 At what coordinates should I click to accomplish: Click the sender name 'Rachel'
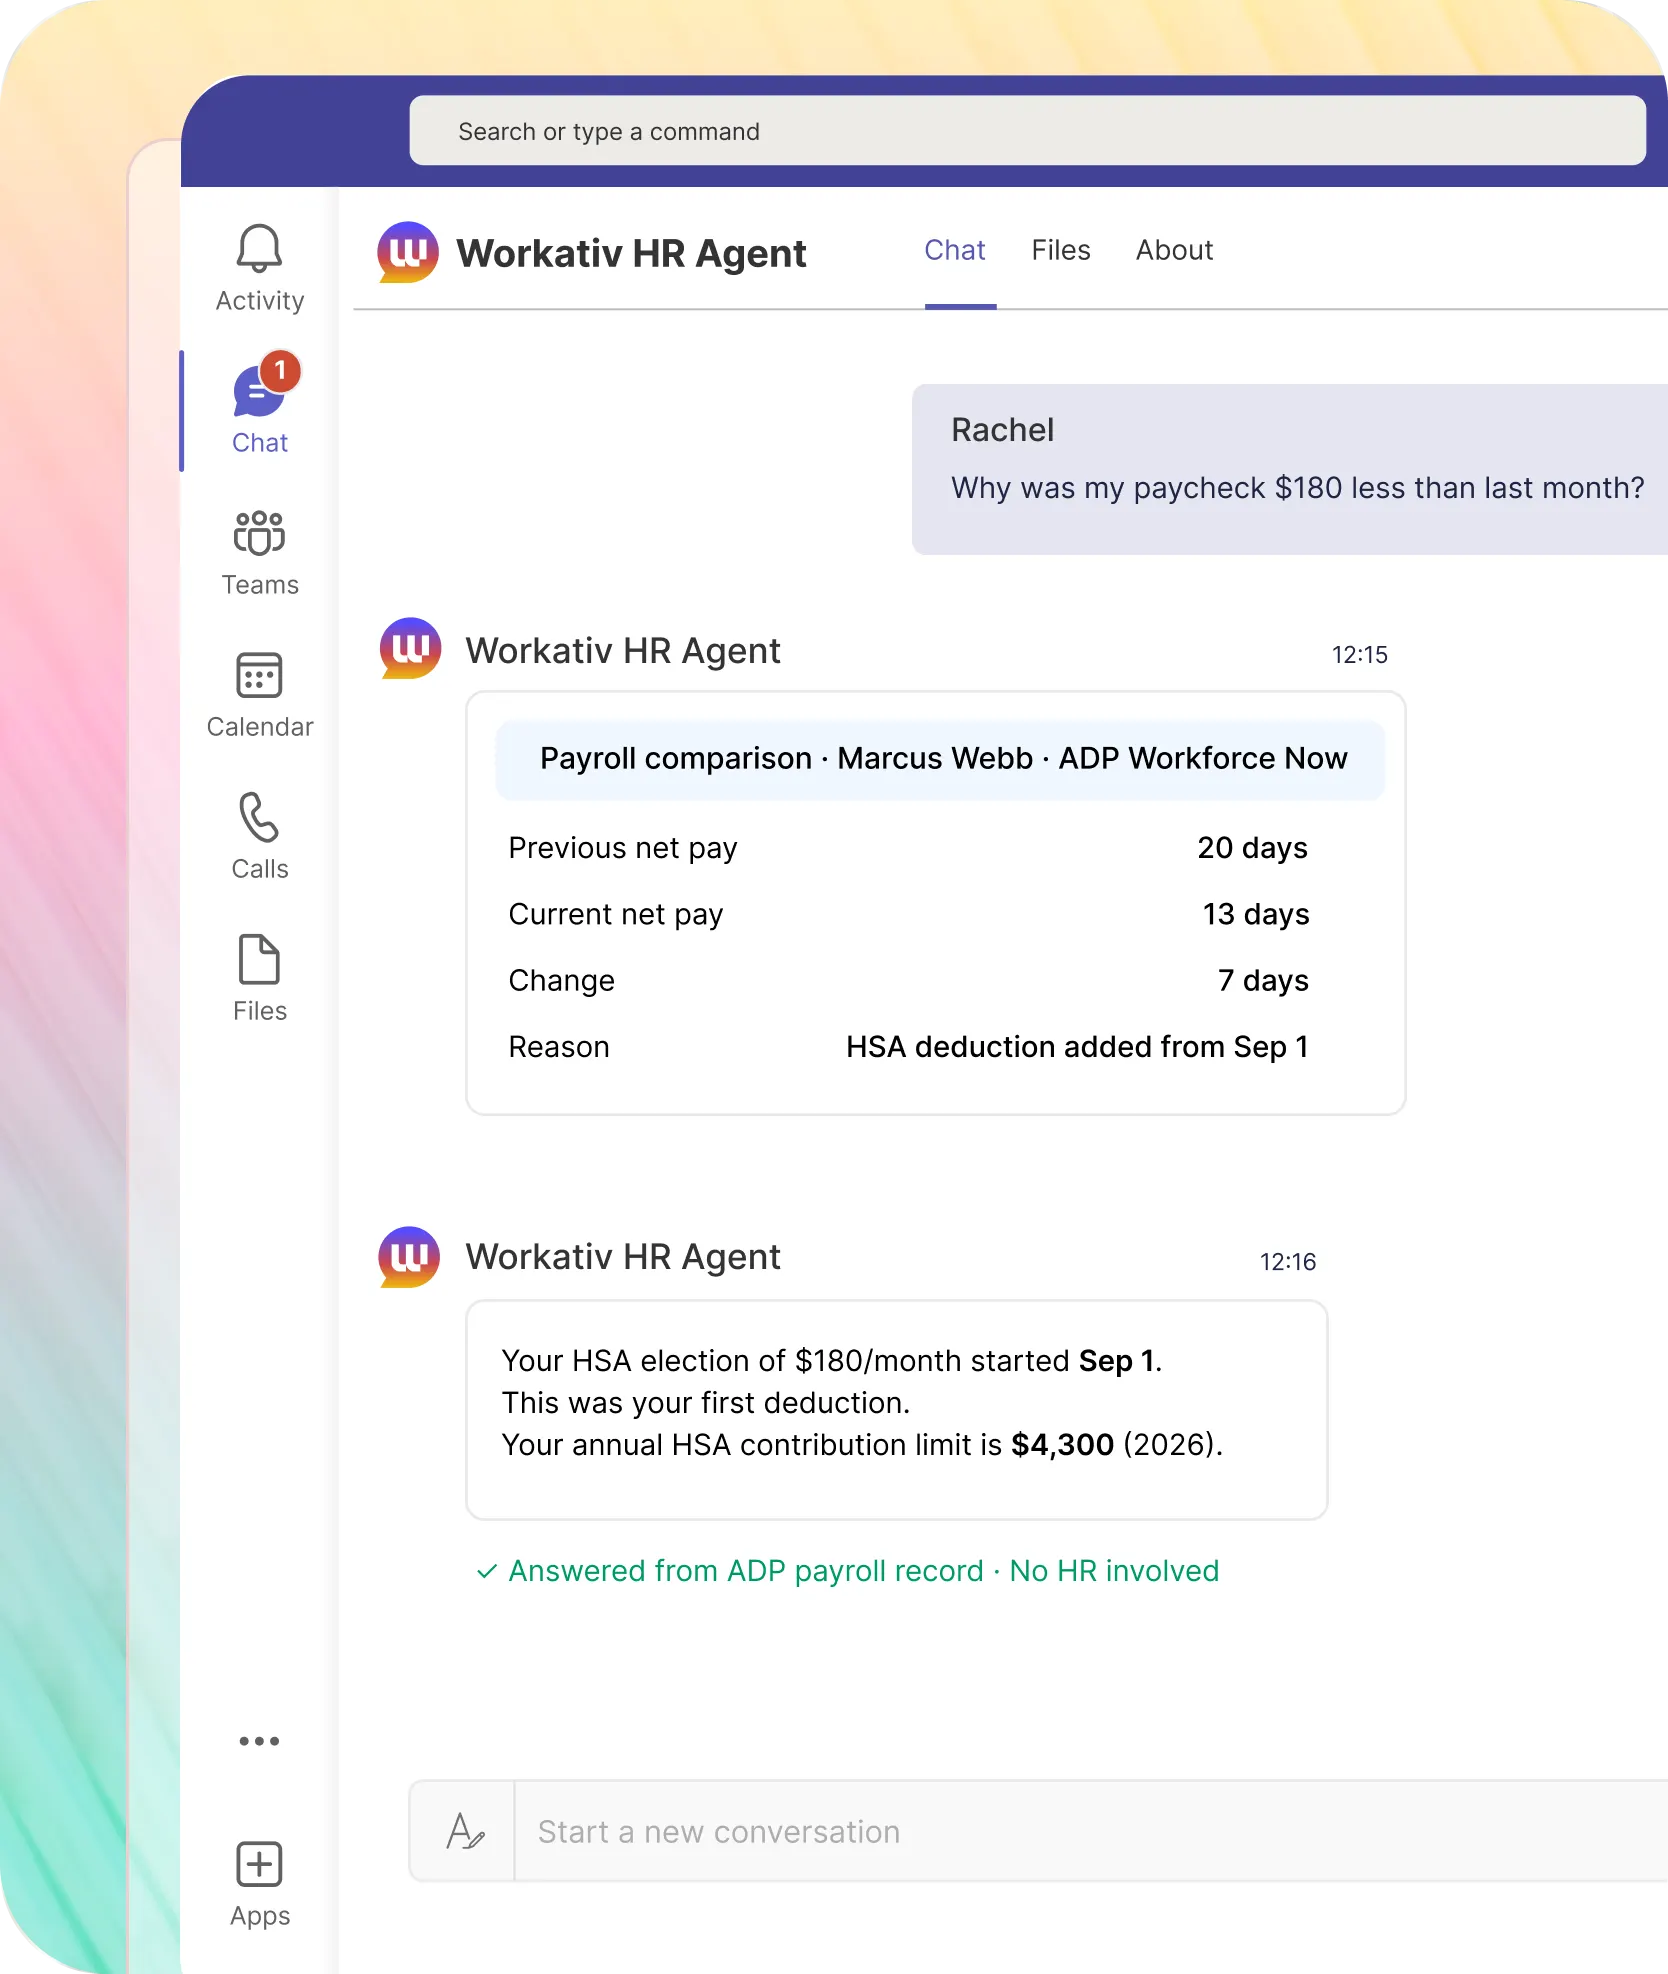click(x=1002, y=430)
